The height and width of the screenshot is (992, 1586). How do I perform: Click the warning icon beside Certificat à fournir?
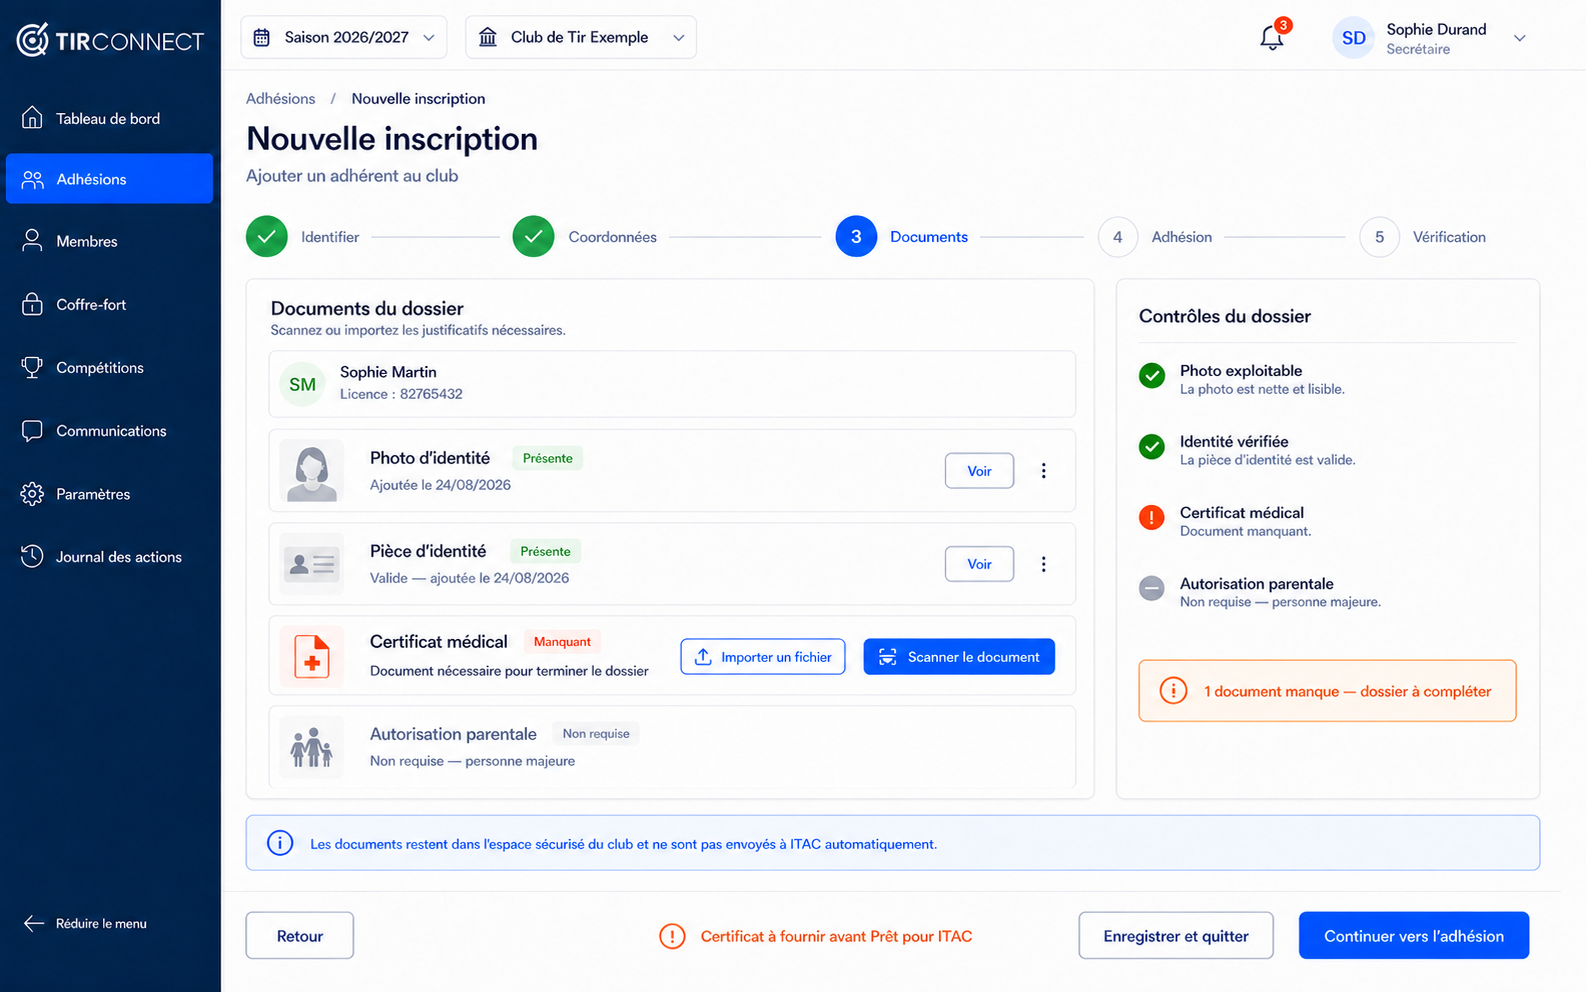pos(672,936)
